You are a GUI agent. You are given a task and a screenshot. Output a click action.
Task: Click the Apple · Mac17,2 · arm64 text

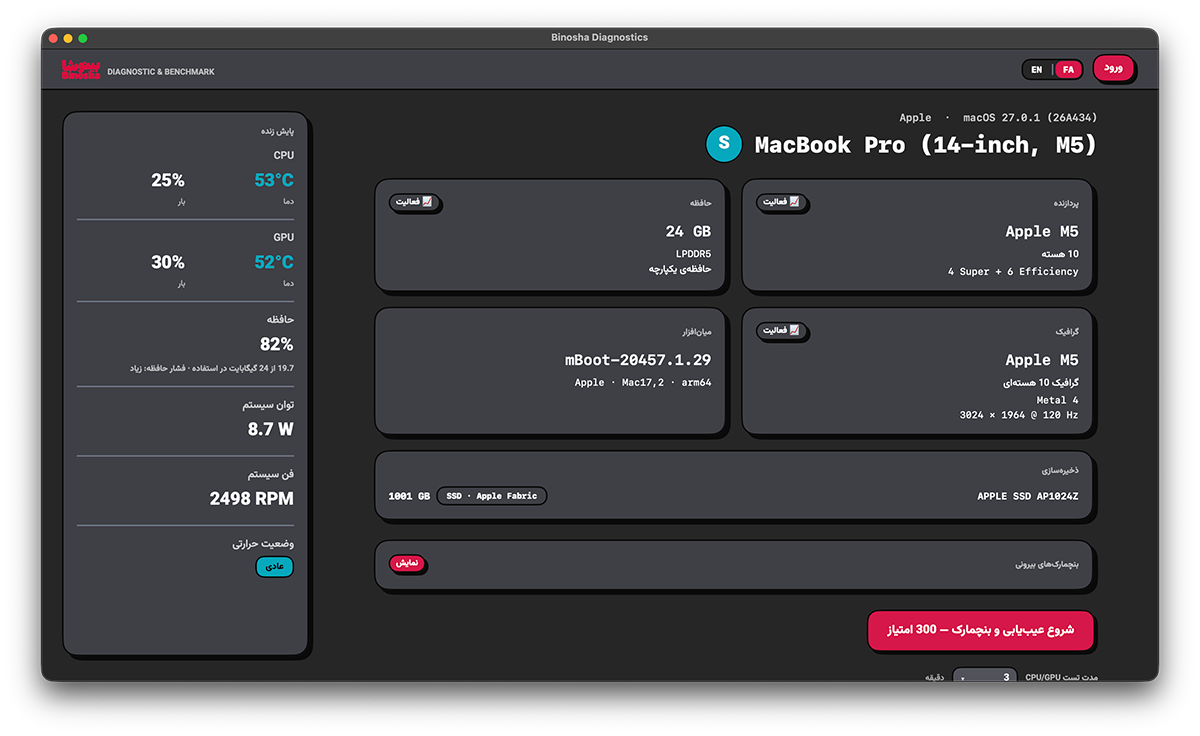[x=643, y=383]
